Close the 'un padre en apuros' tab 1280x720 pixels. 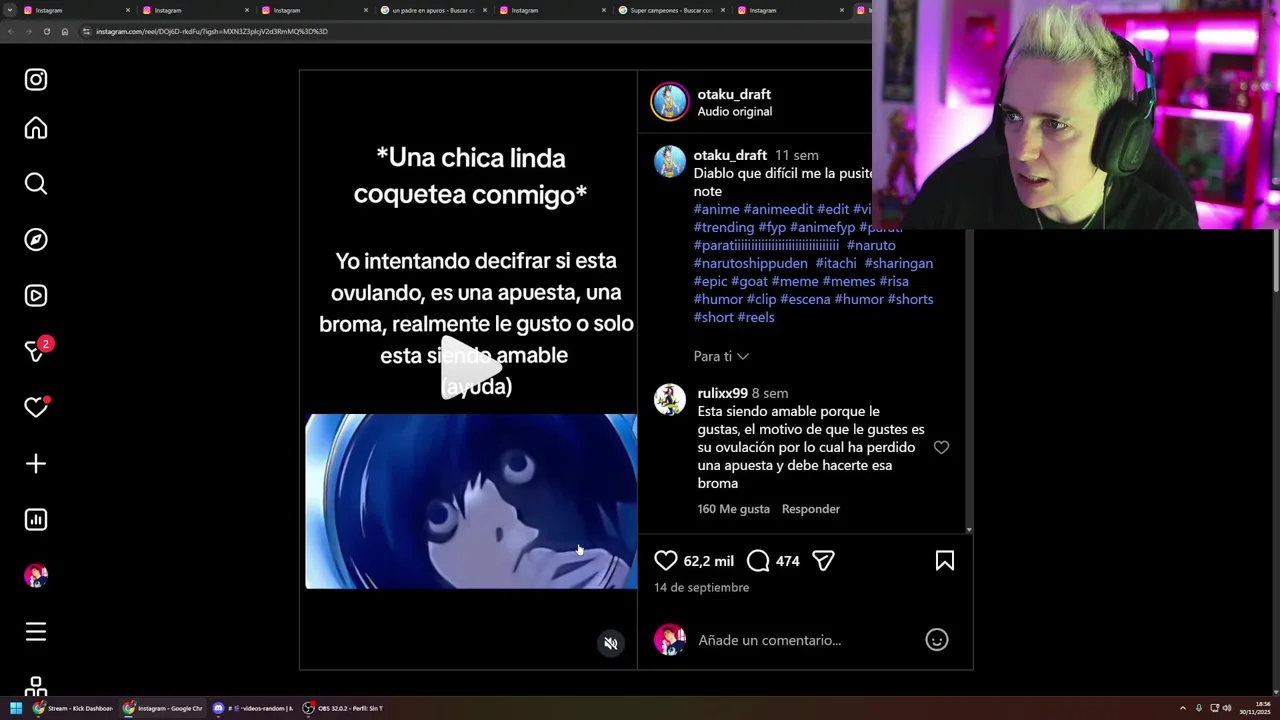[x=485, y=10]
